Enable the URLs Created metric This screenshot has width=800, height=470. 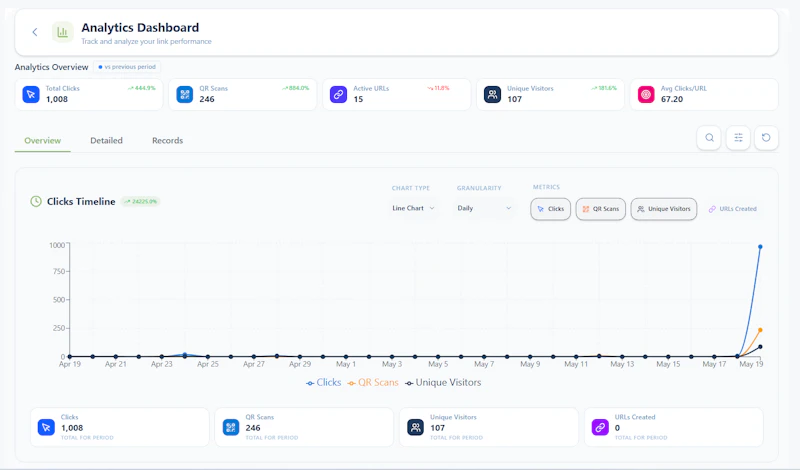pyautogui.click(x=733, y=209)
